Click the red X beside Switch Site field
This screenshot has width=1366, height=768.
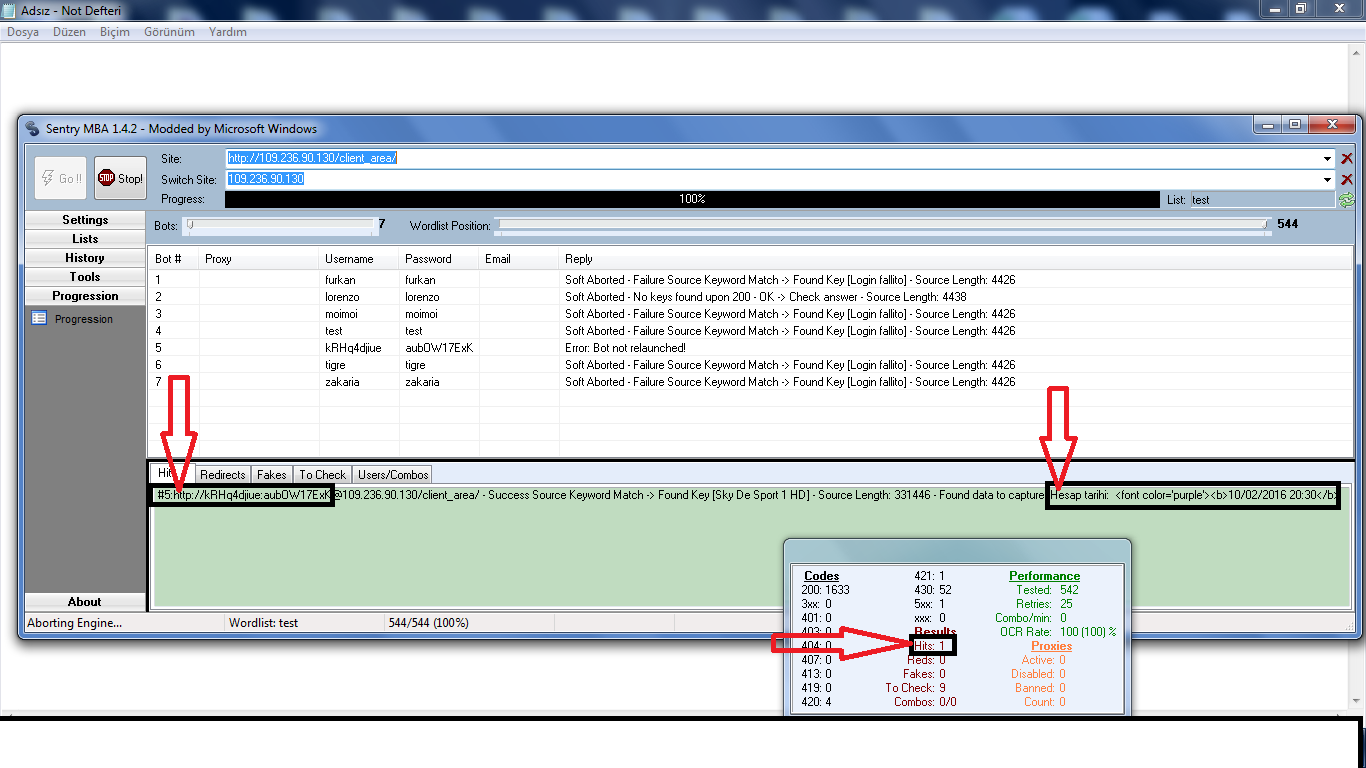[1346, 179]
